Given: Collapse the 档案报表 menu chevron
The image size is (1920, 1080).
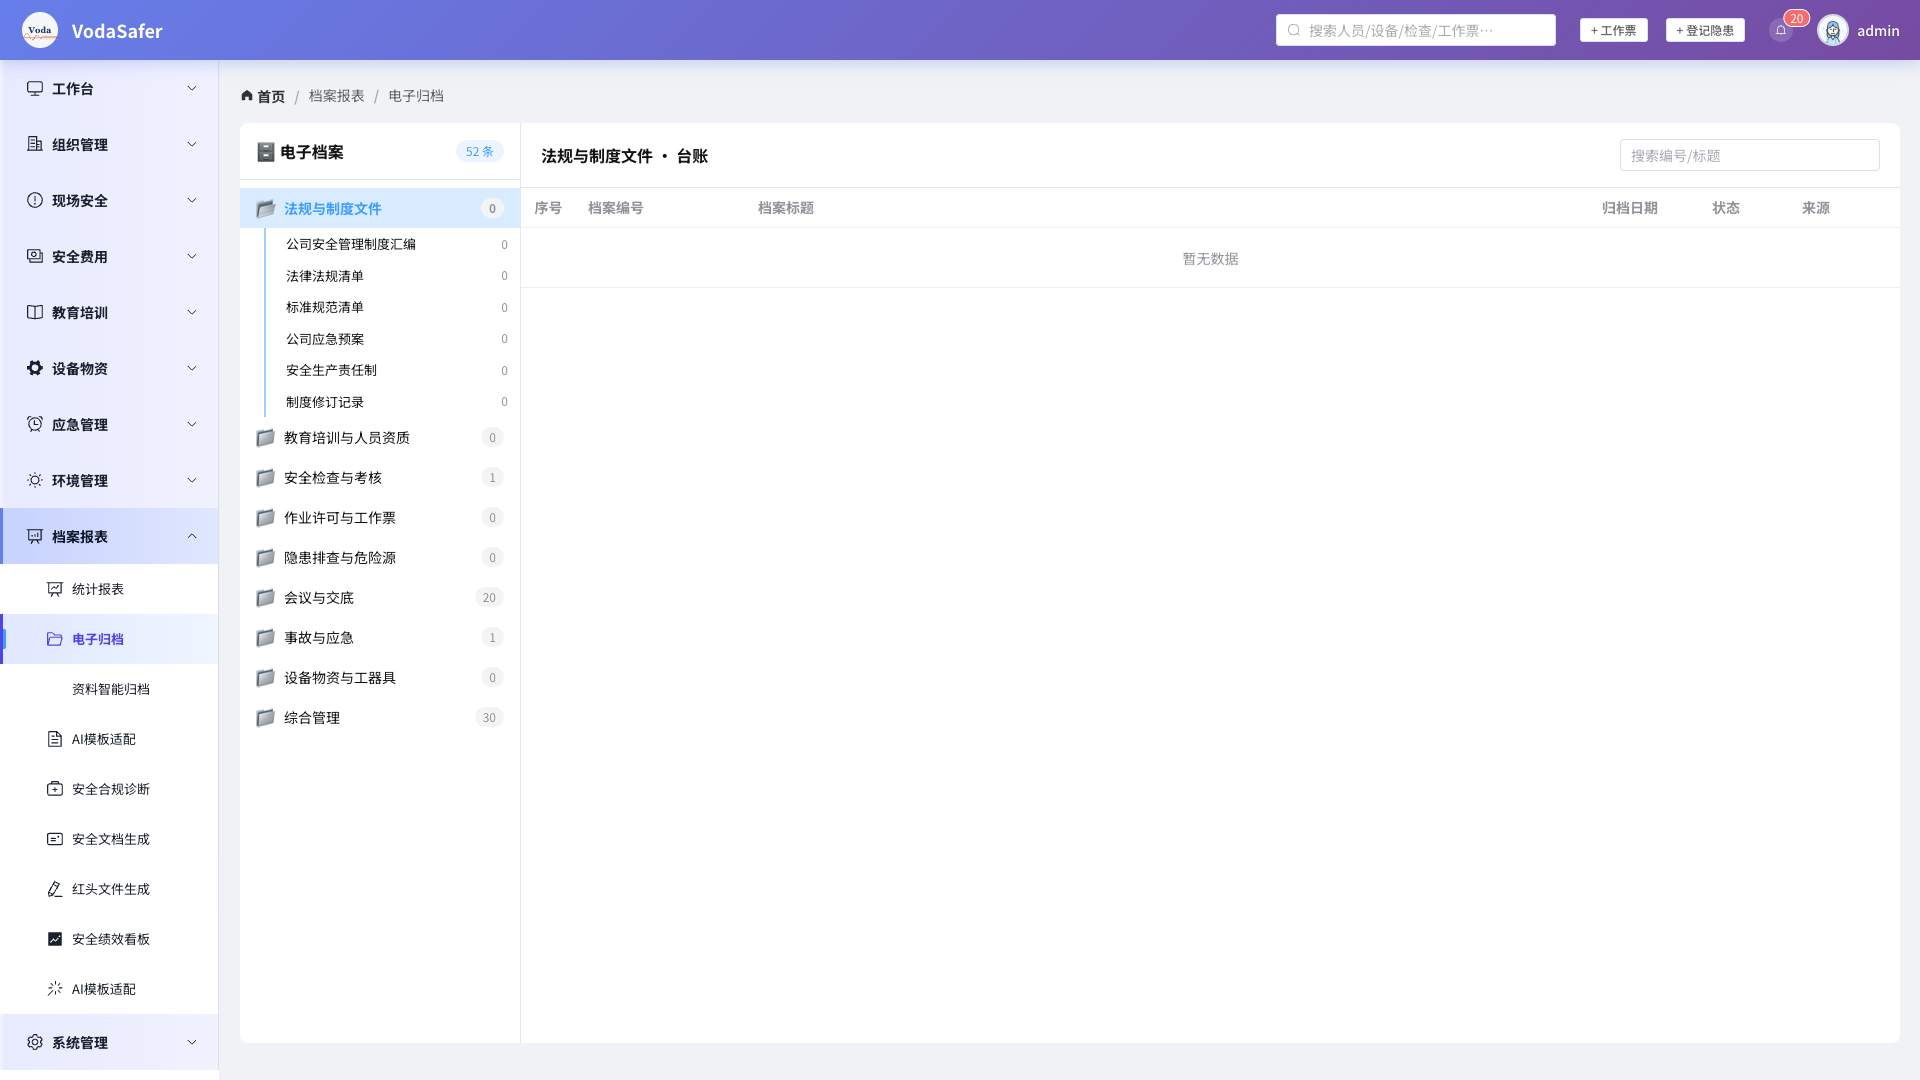Looking at the screenshot, I should pos(192,536).
